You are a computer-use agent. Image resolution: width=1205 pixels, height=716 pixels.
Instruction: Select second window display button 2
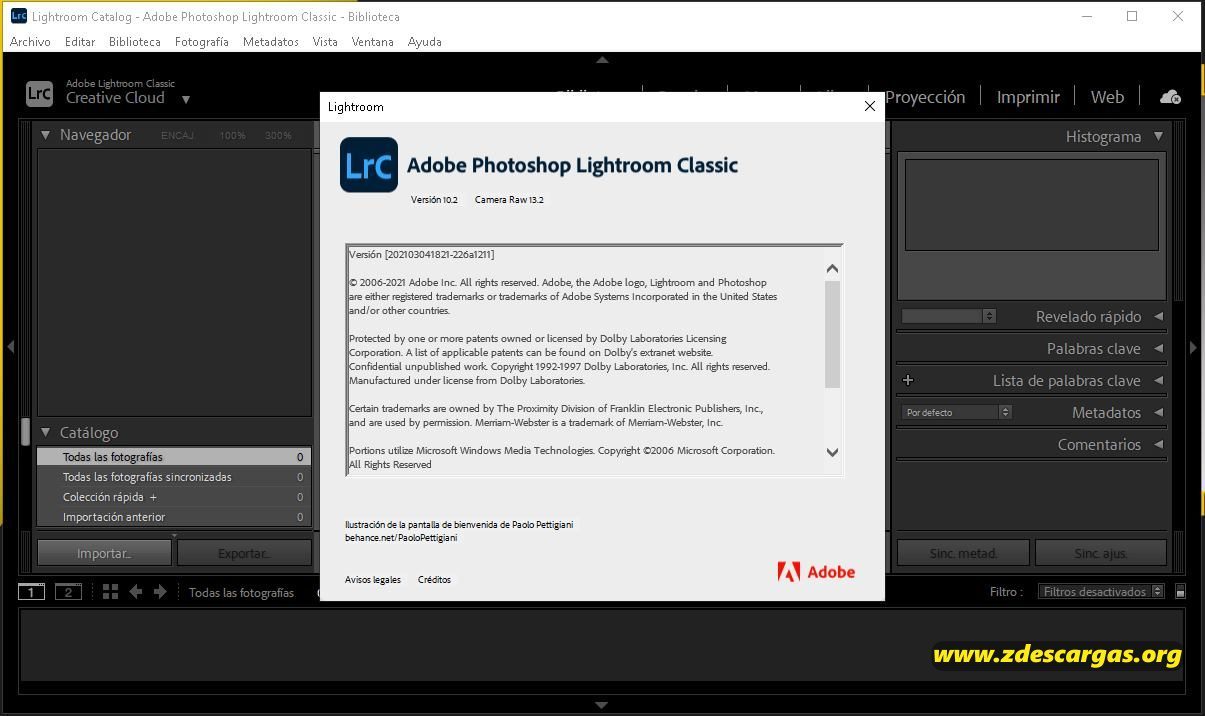[x=68, y=592]
